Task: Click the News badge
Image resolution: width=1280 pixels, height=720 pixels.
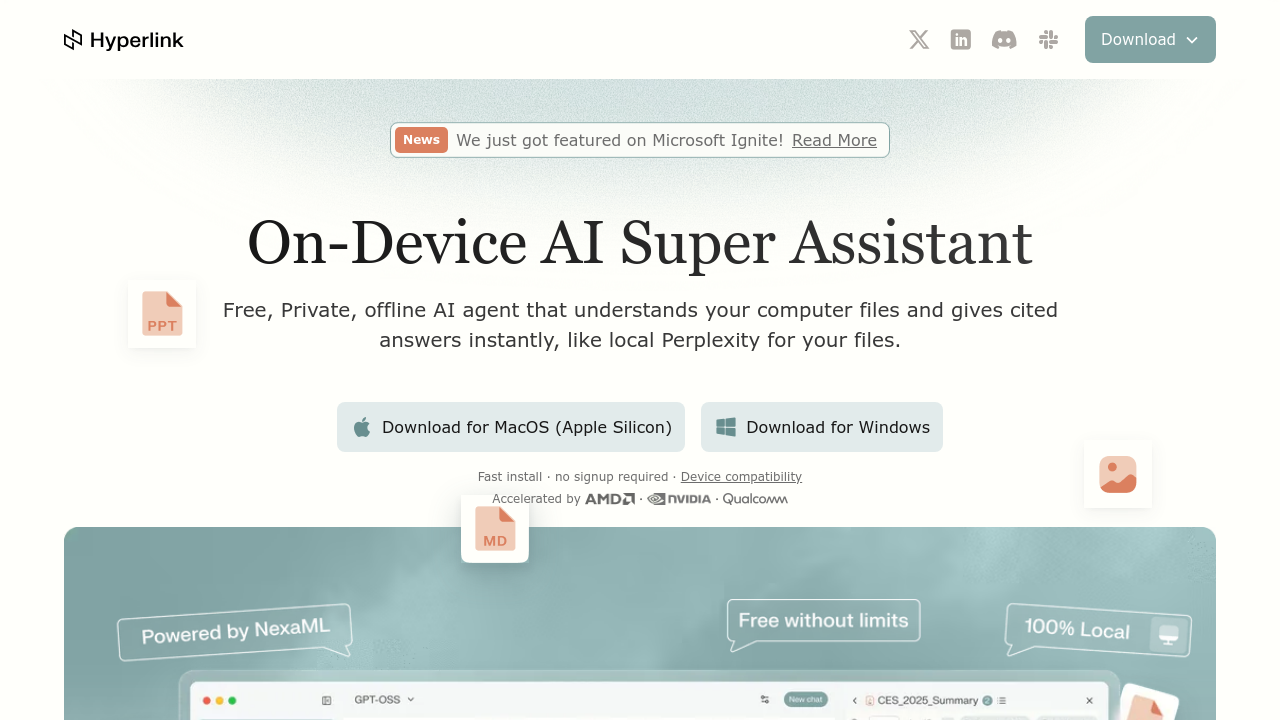Action: (421, 140)
